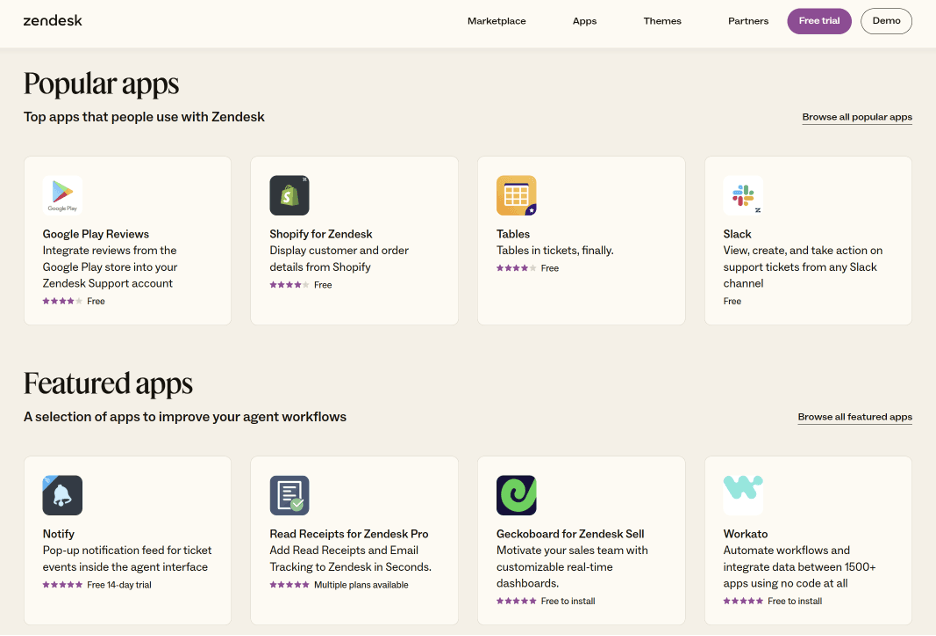Viewport: 936px width, 636px height.
Task: Select the Notify bell app icon
Action: click(x=62, y=495)
